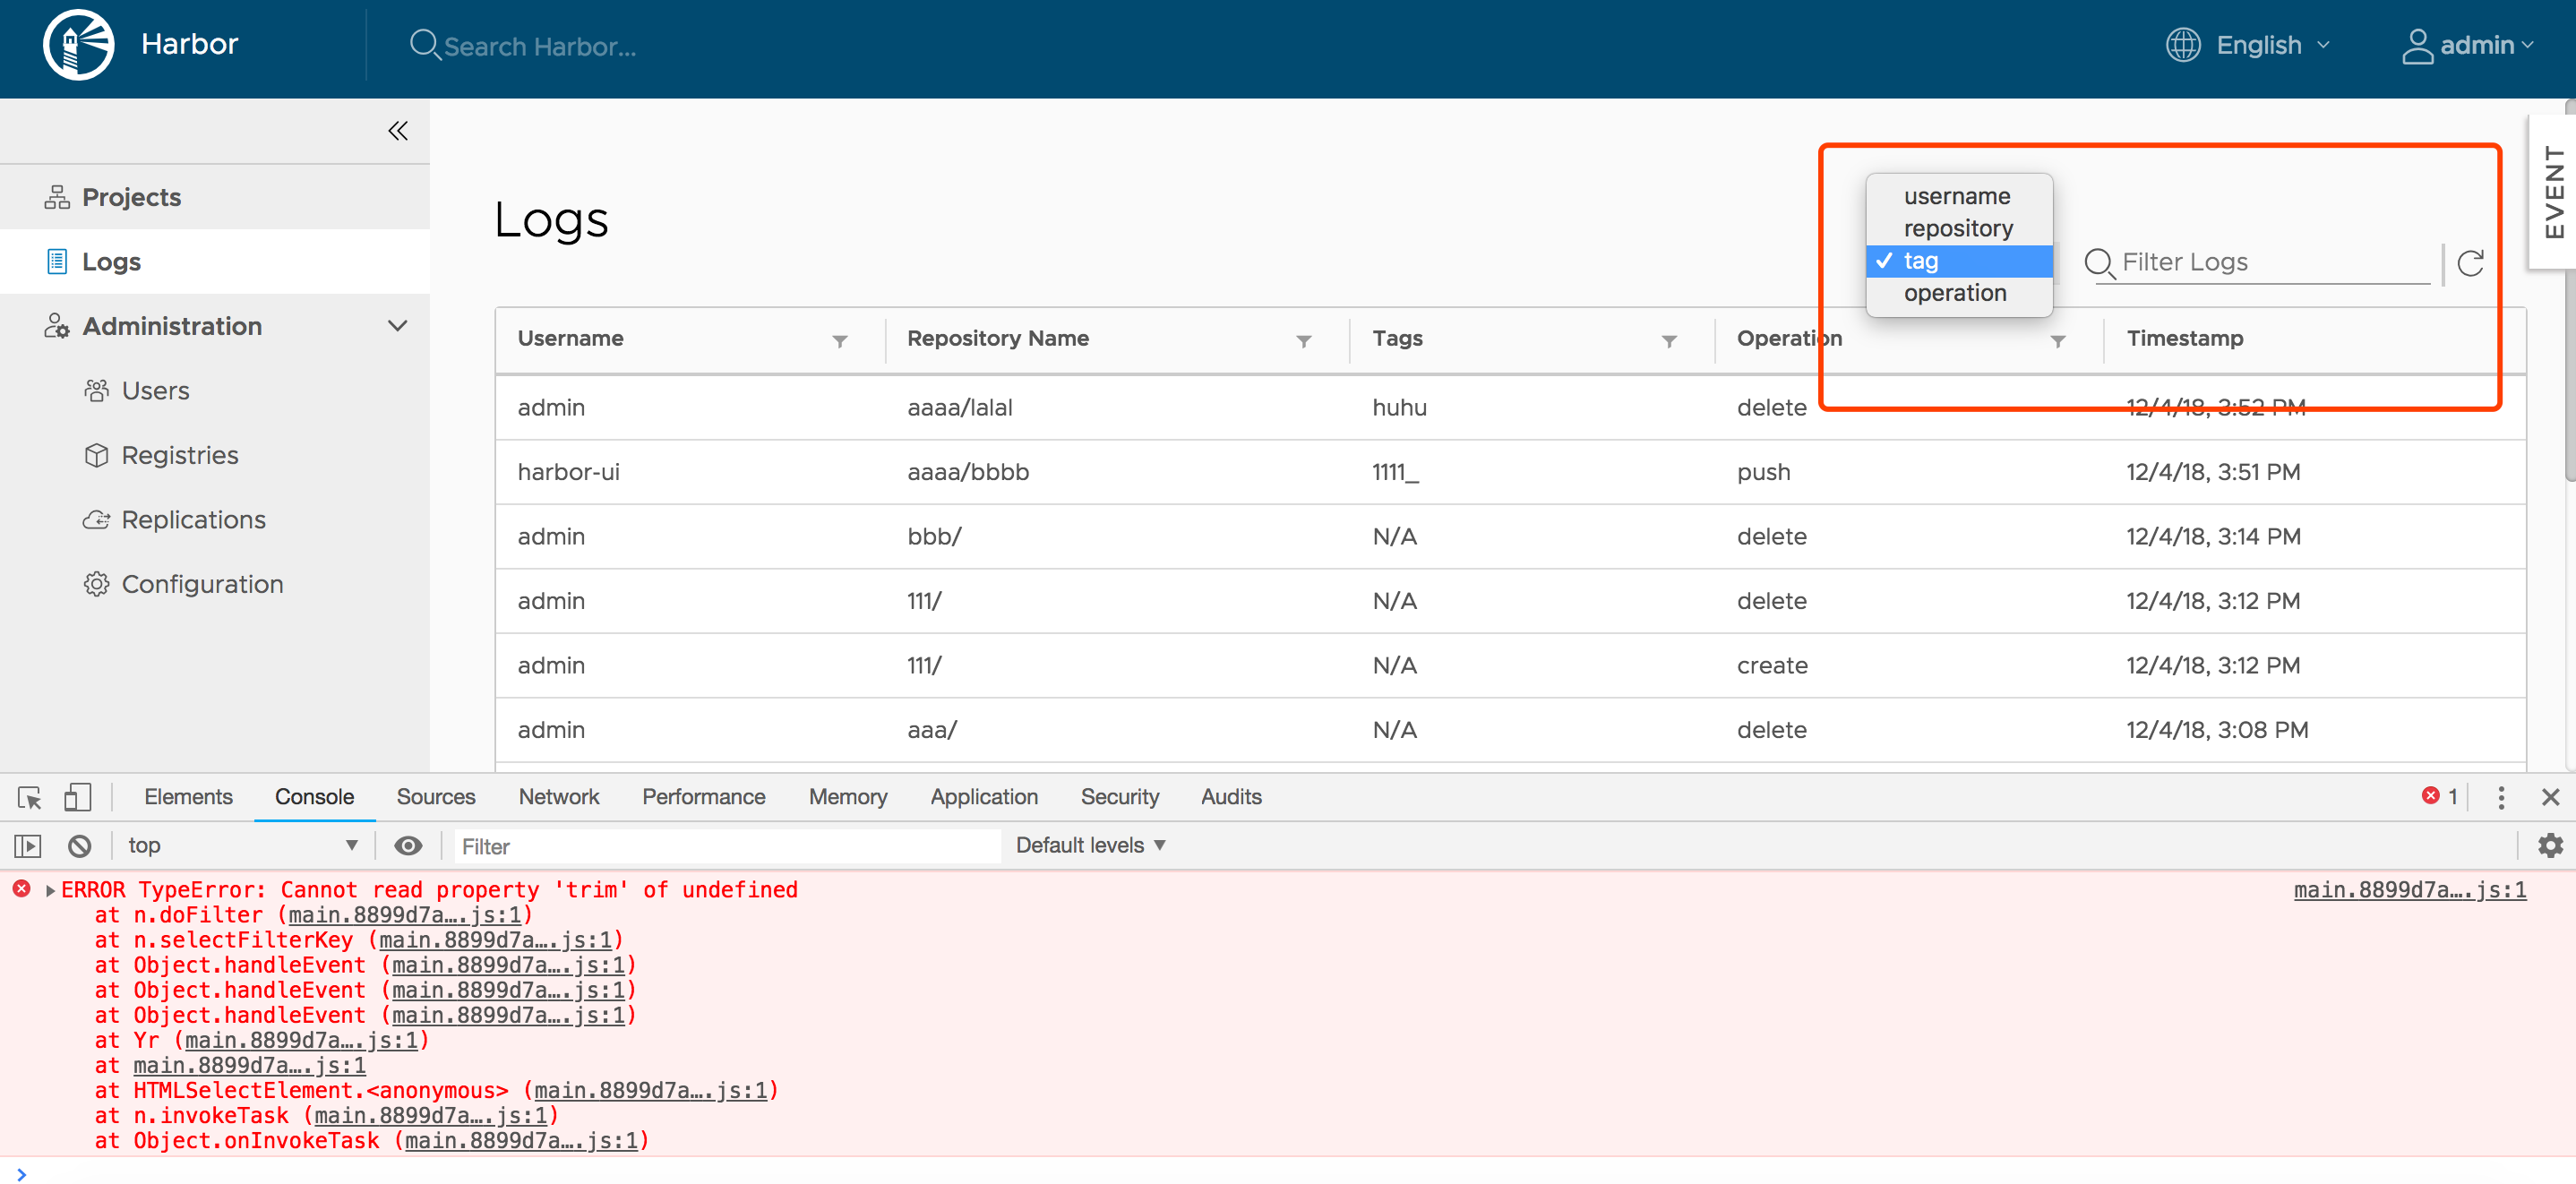Open the DevTools settings gear
This screenshot has width=2576, height=1184.
click(2550, 845)
